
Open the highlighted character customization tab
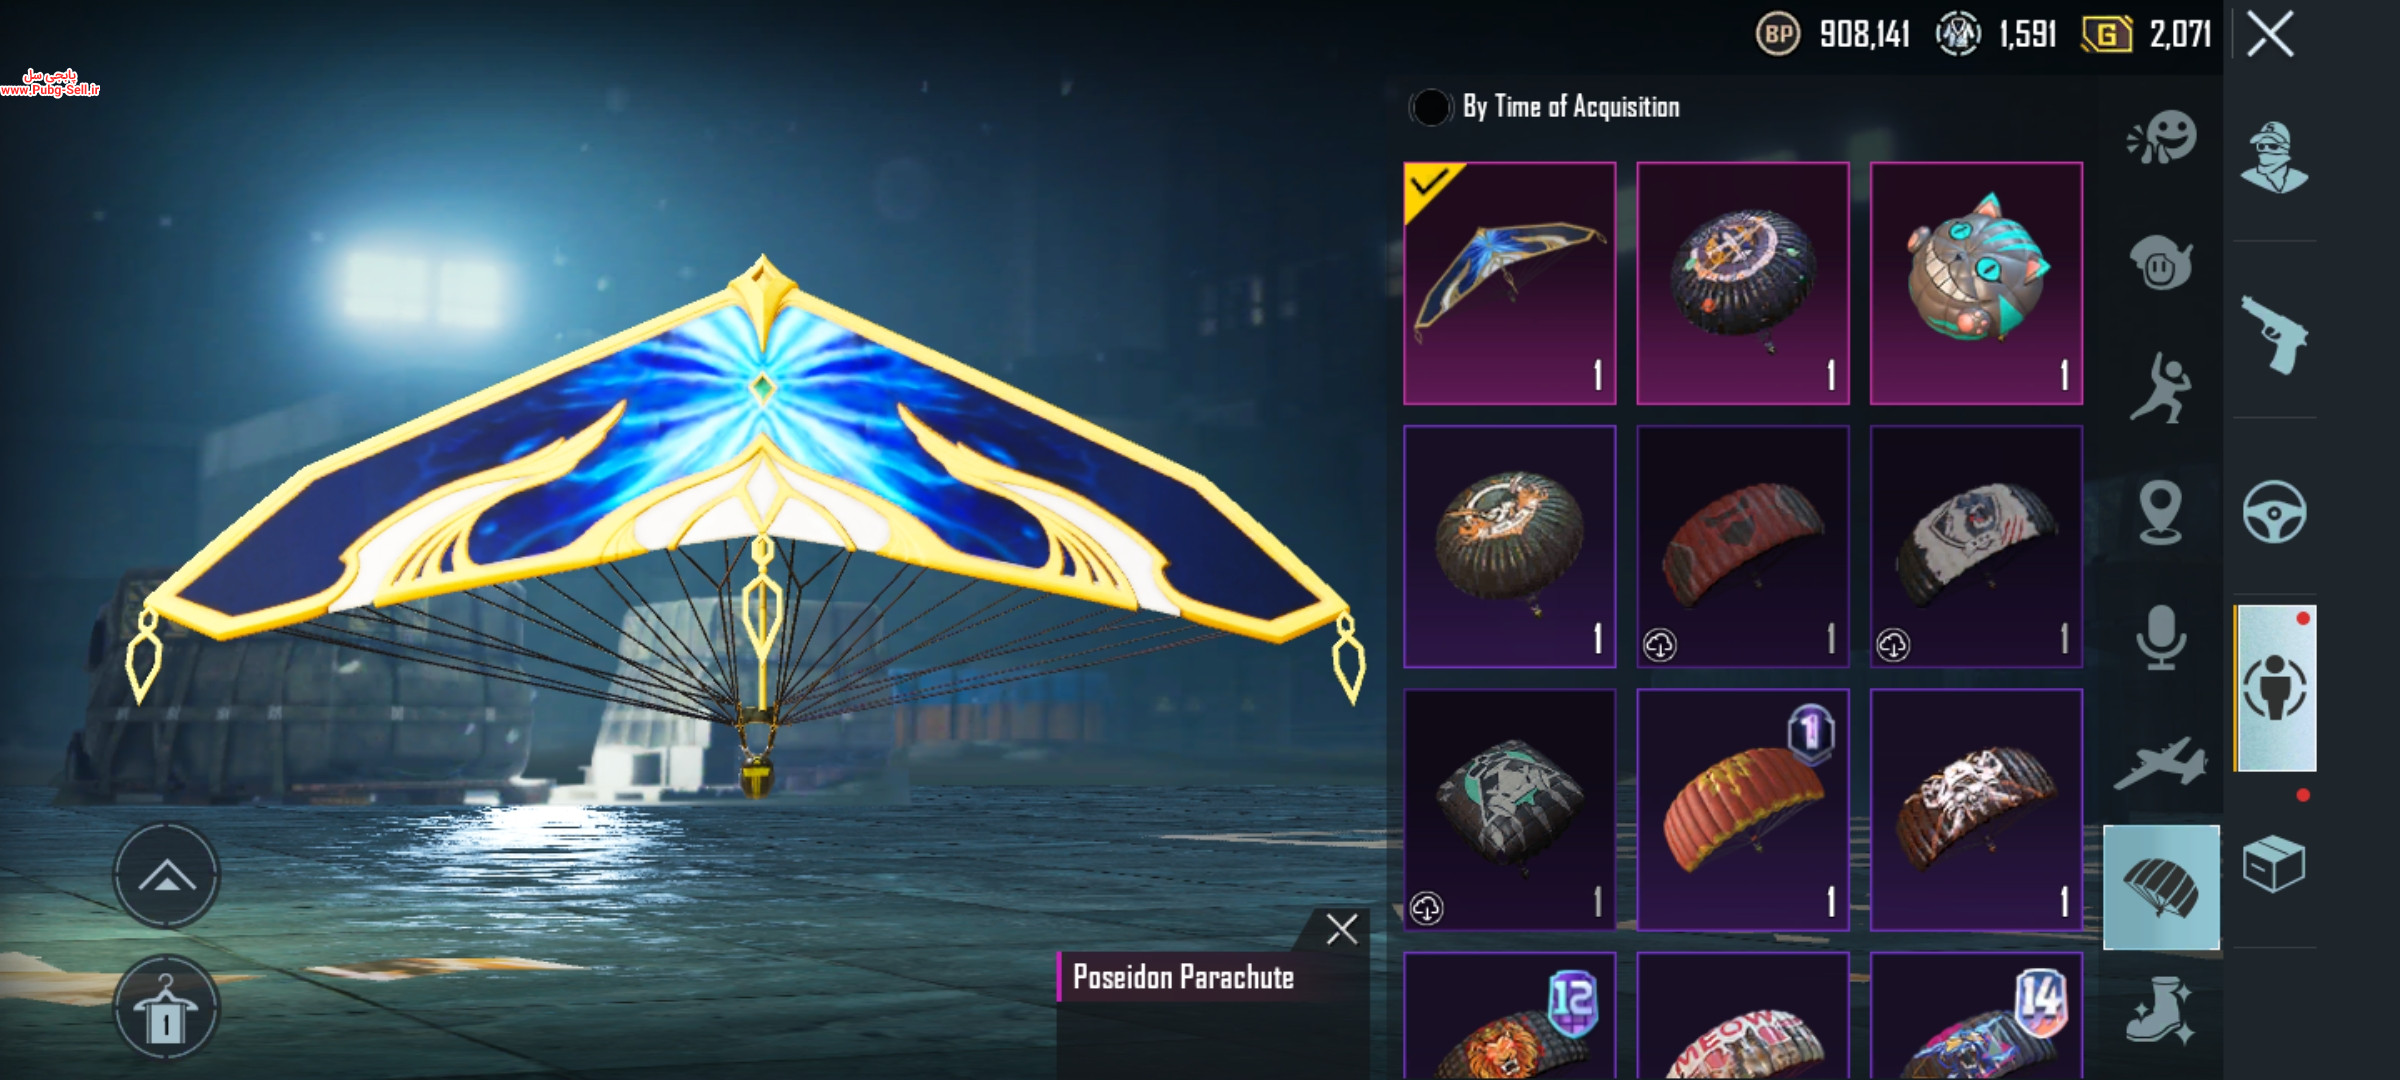(x=2276, y=688)
